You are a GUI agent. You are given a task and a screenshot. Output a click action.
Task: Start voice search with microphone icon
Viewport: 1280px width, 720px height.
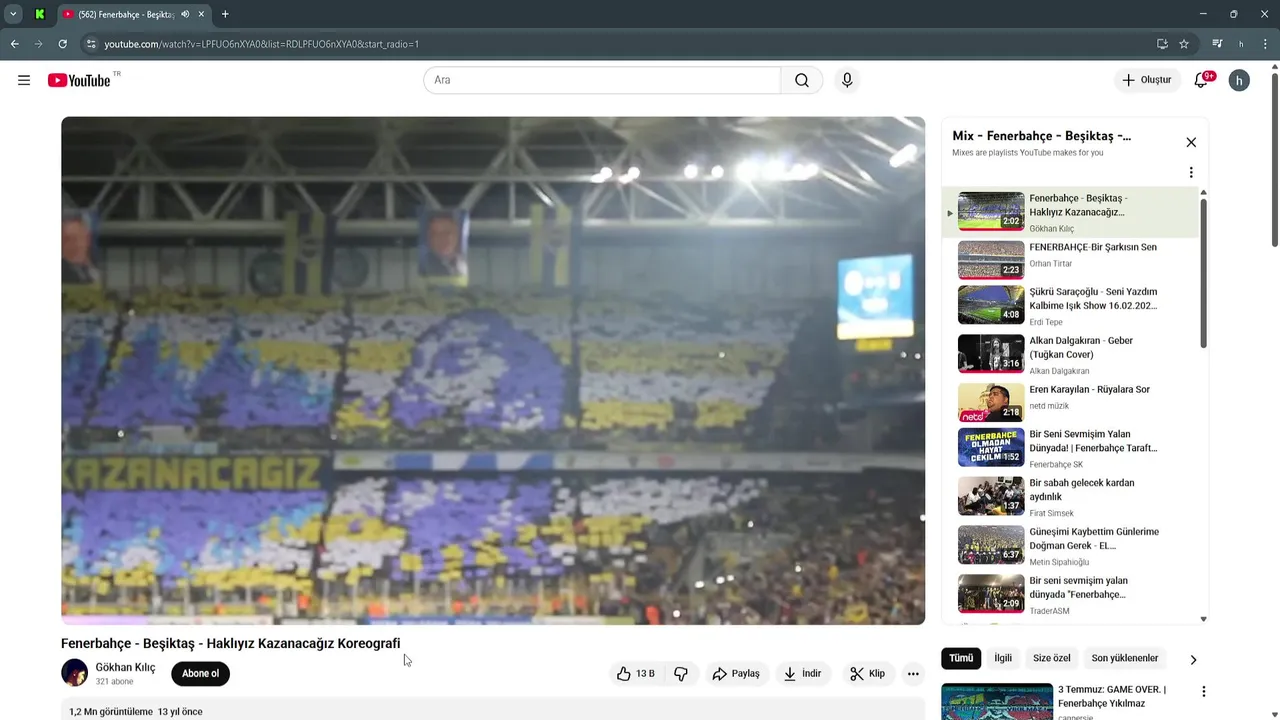(847, 80)
